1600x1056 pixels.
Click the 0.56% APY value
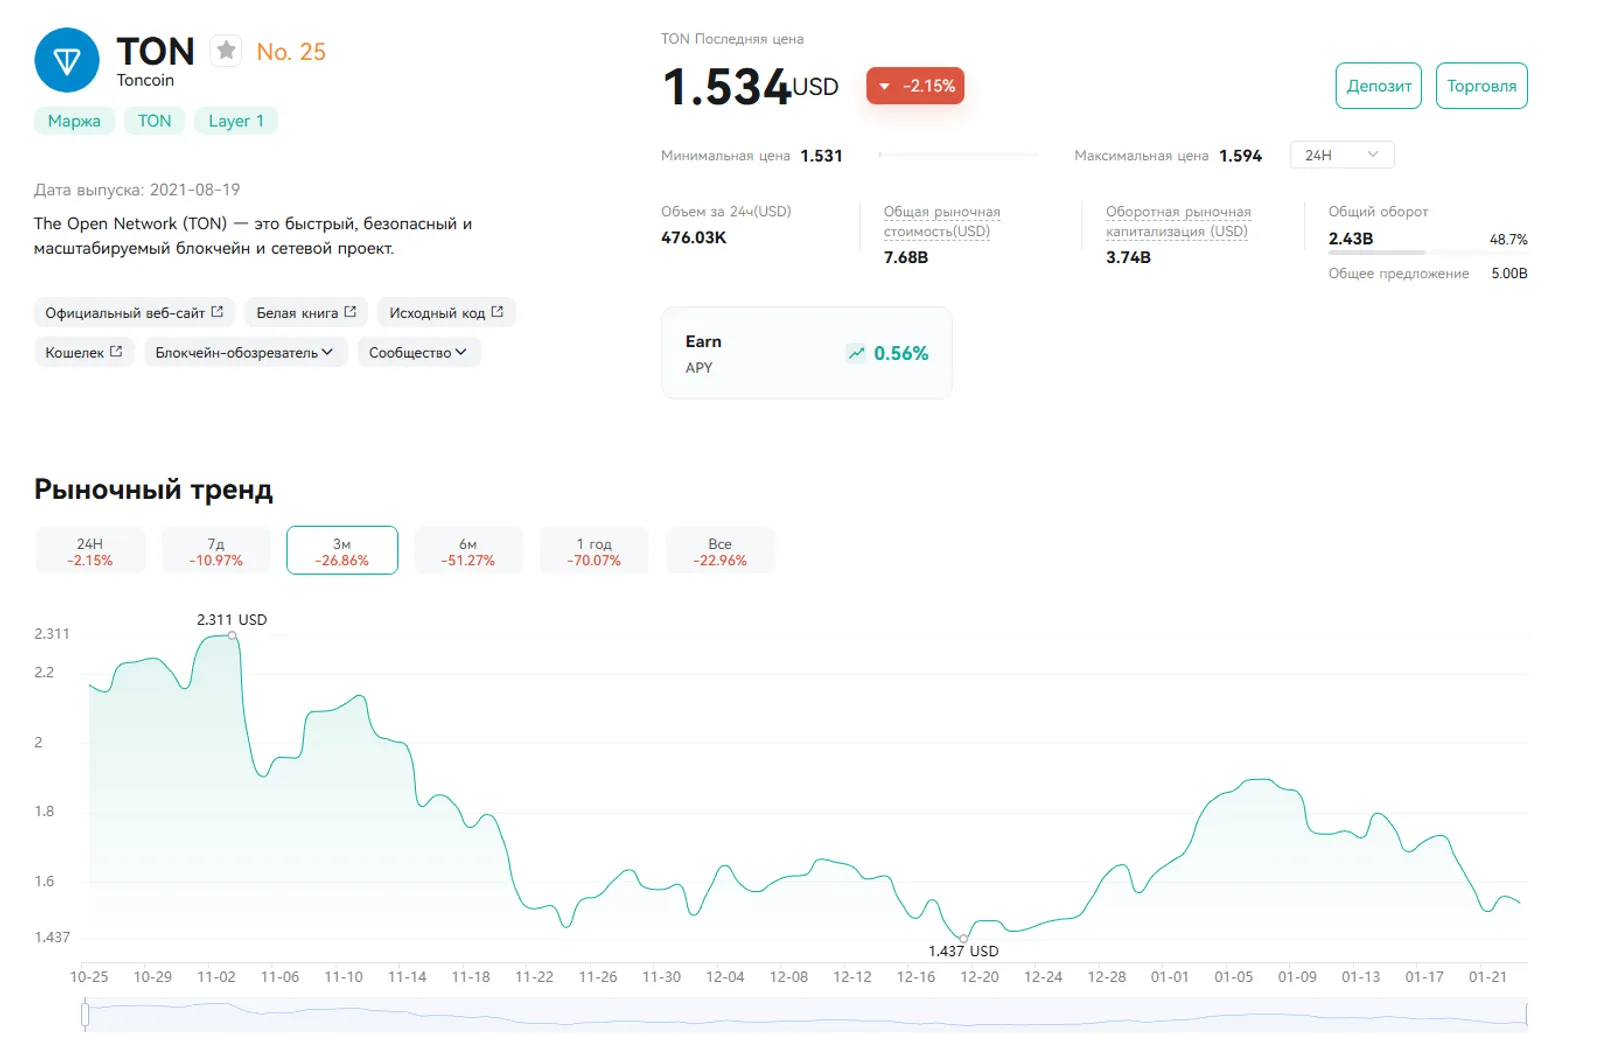[x=901, y=353]
